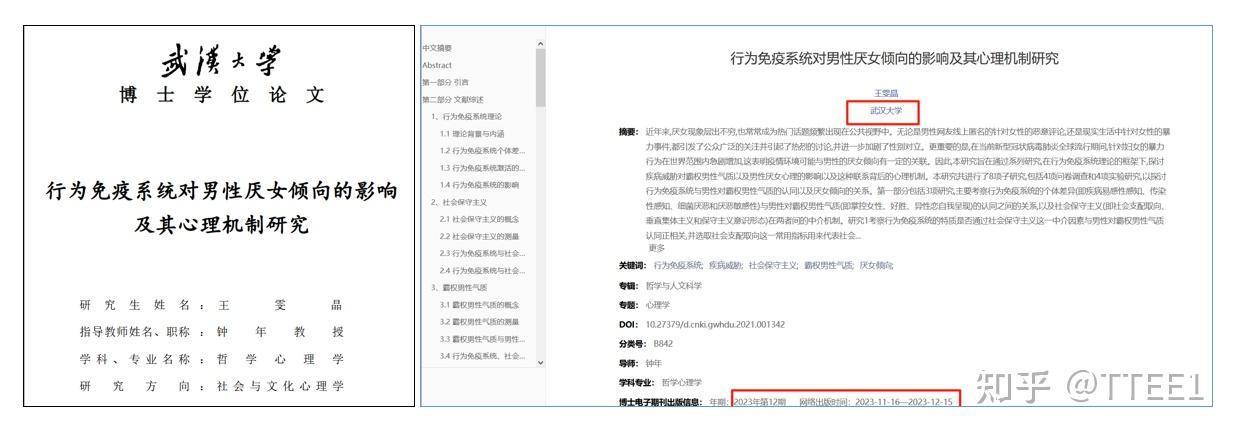Go to 1.2 行为免疫系统个体差 entry

[482, 150]
